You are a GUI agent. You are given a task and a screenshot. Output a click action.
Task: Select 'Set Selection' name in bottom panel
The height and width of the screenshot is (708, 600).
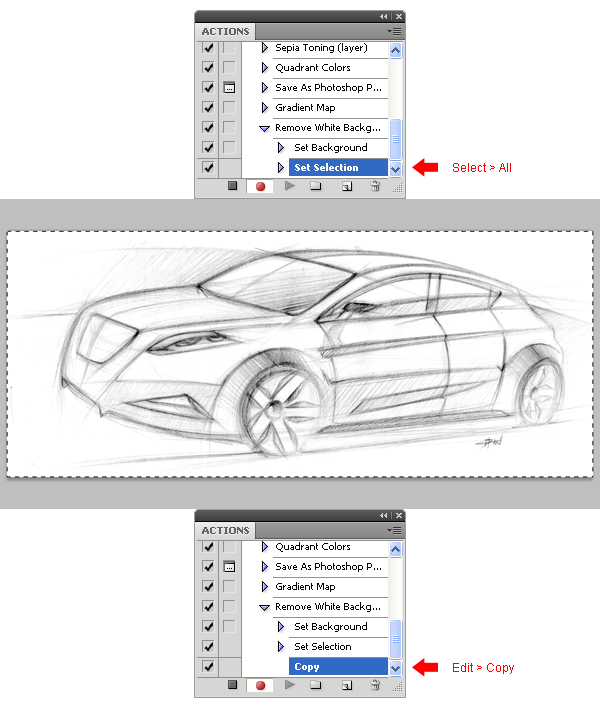323,647
